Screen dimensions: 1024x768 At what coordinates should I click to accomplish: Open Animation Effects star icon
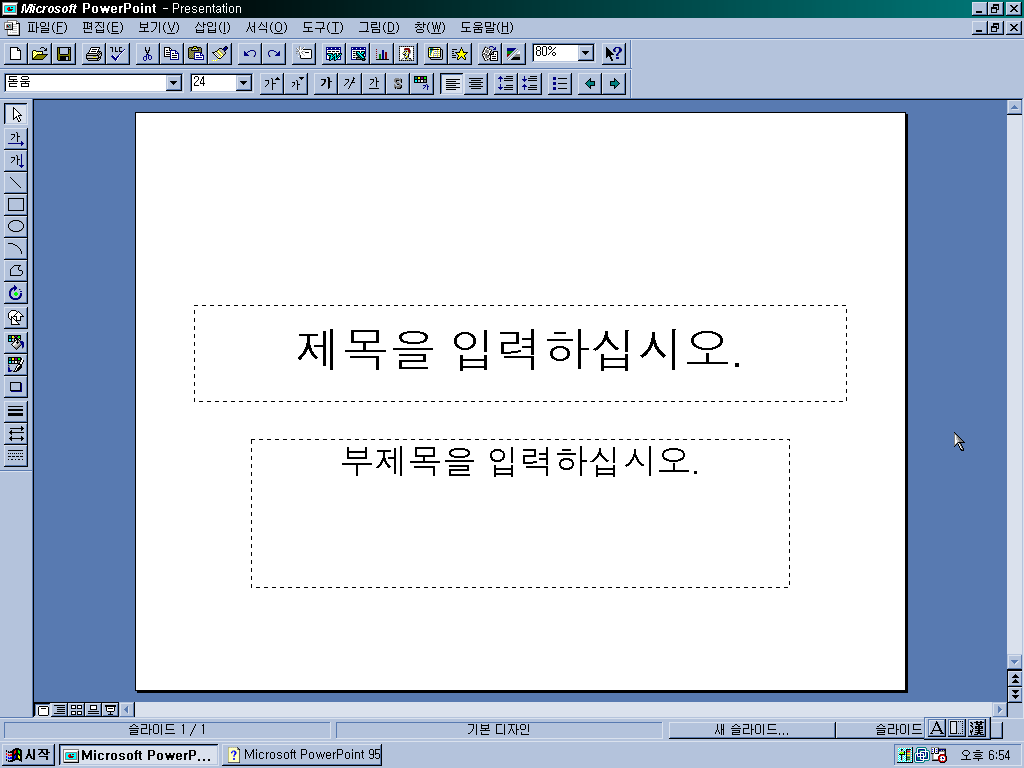click(460, 54)
